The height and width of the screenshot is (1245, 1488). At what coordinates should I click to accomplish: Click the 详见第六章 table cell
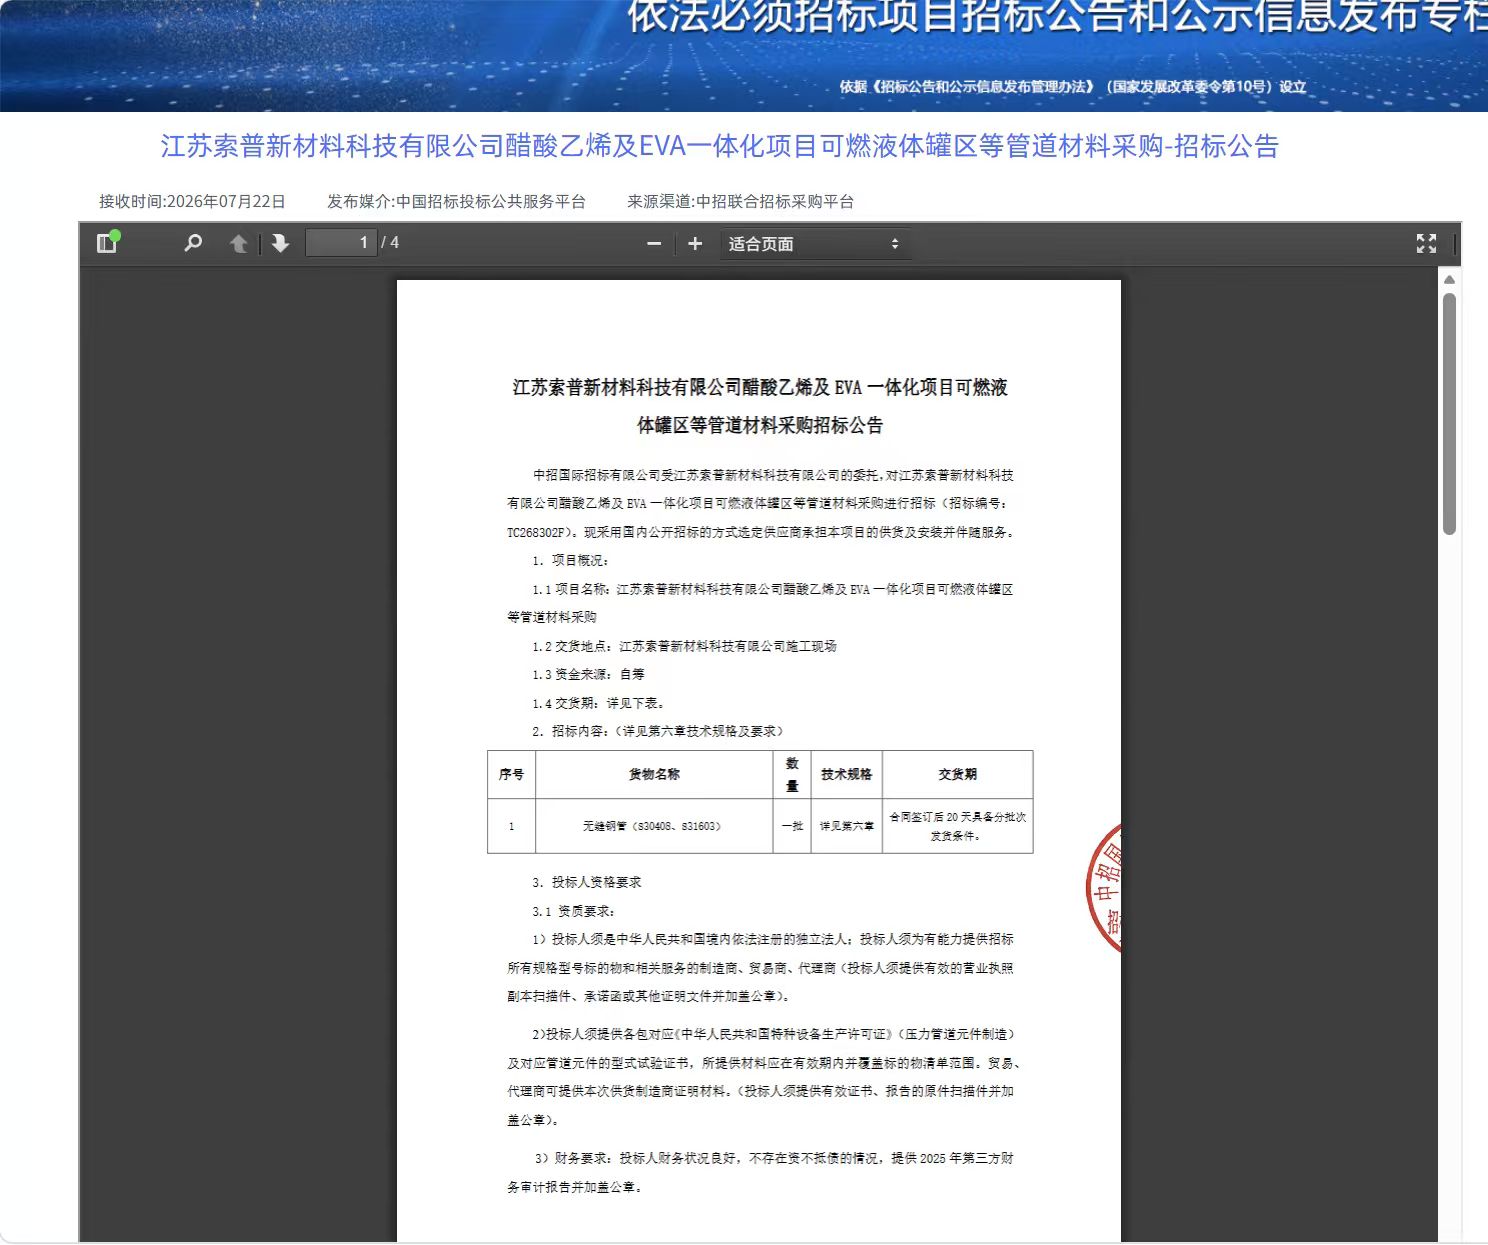[x=846, y=826]
